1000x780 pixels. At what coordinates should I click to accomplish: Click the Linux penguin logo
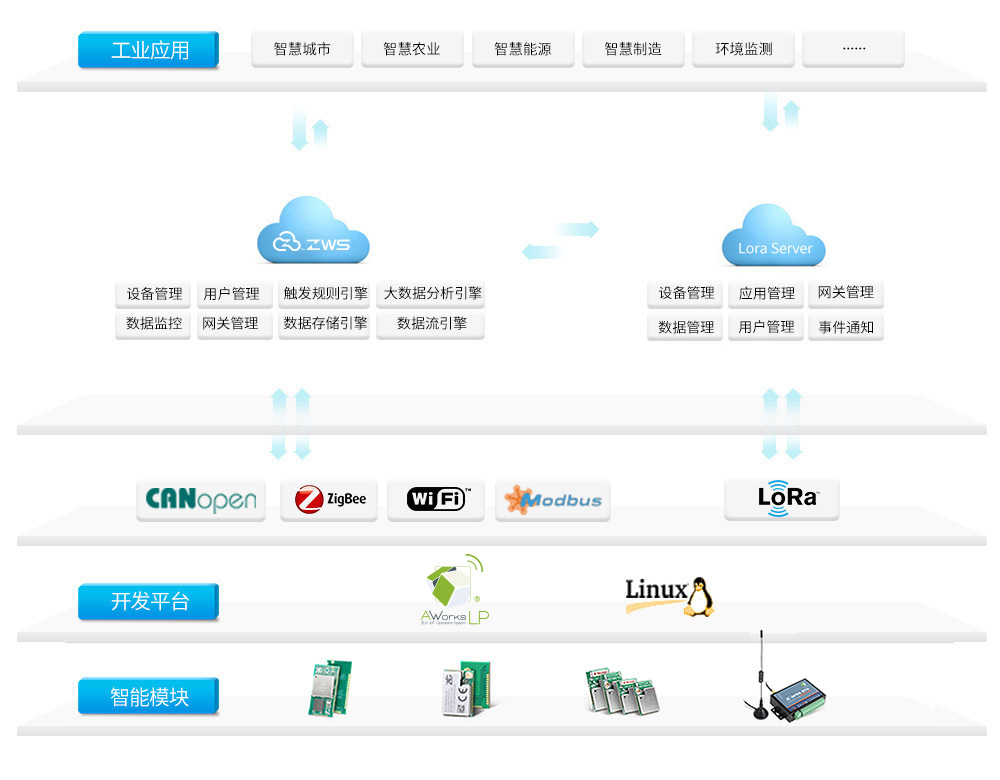coord(670,596)
